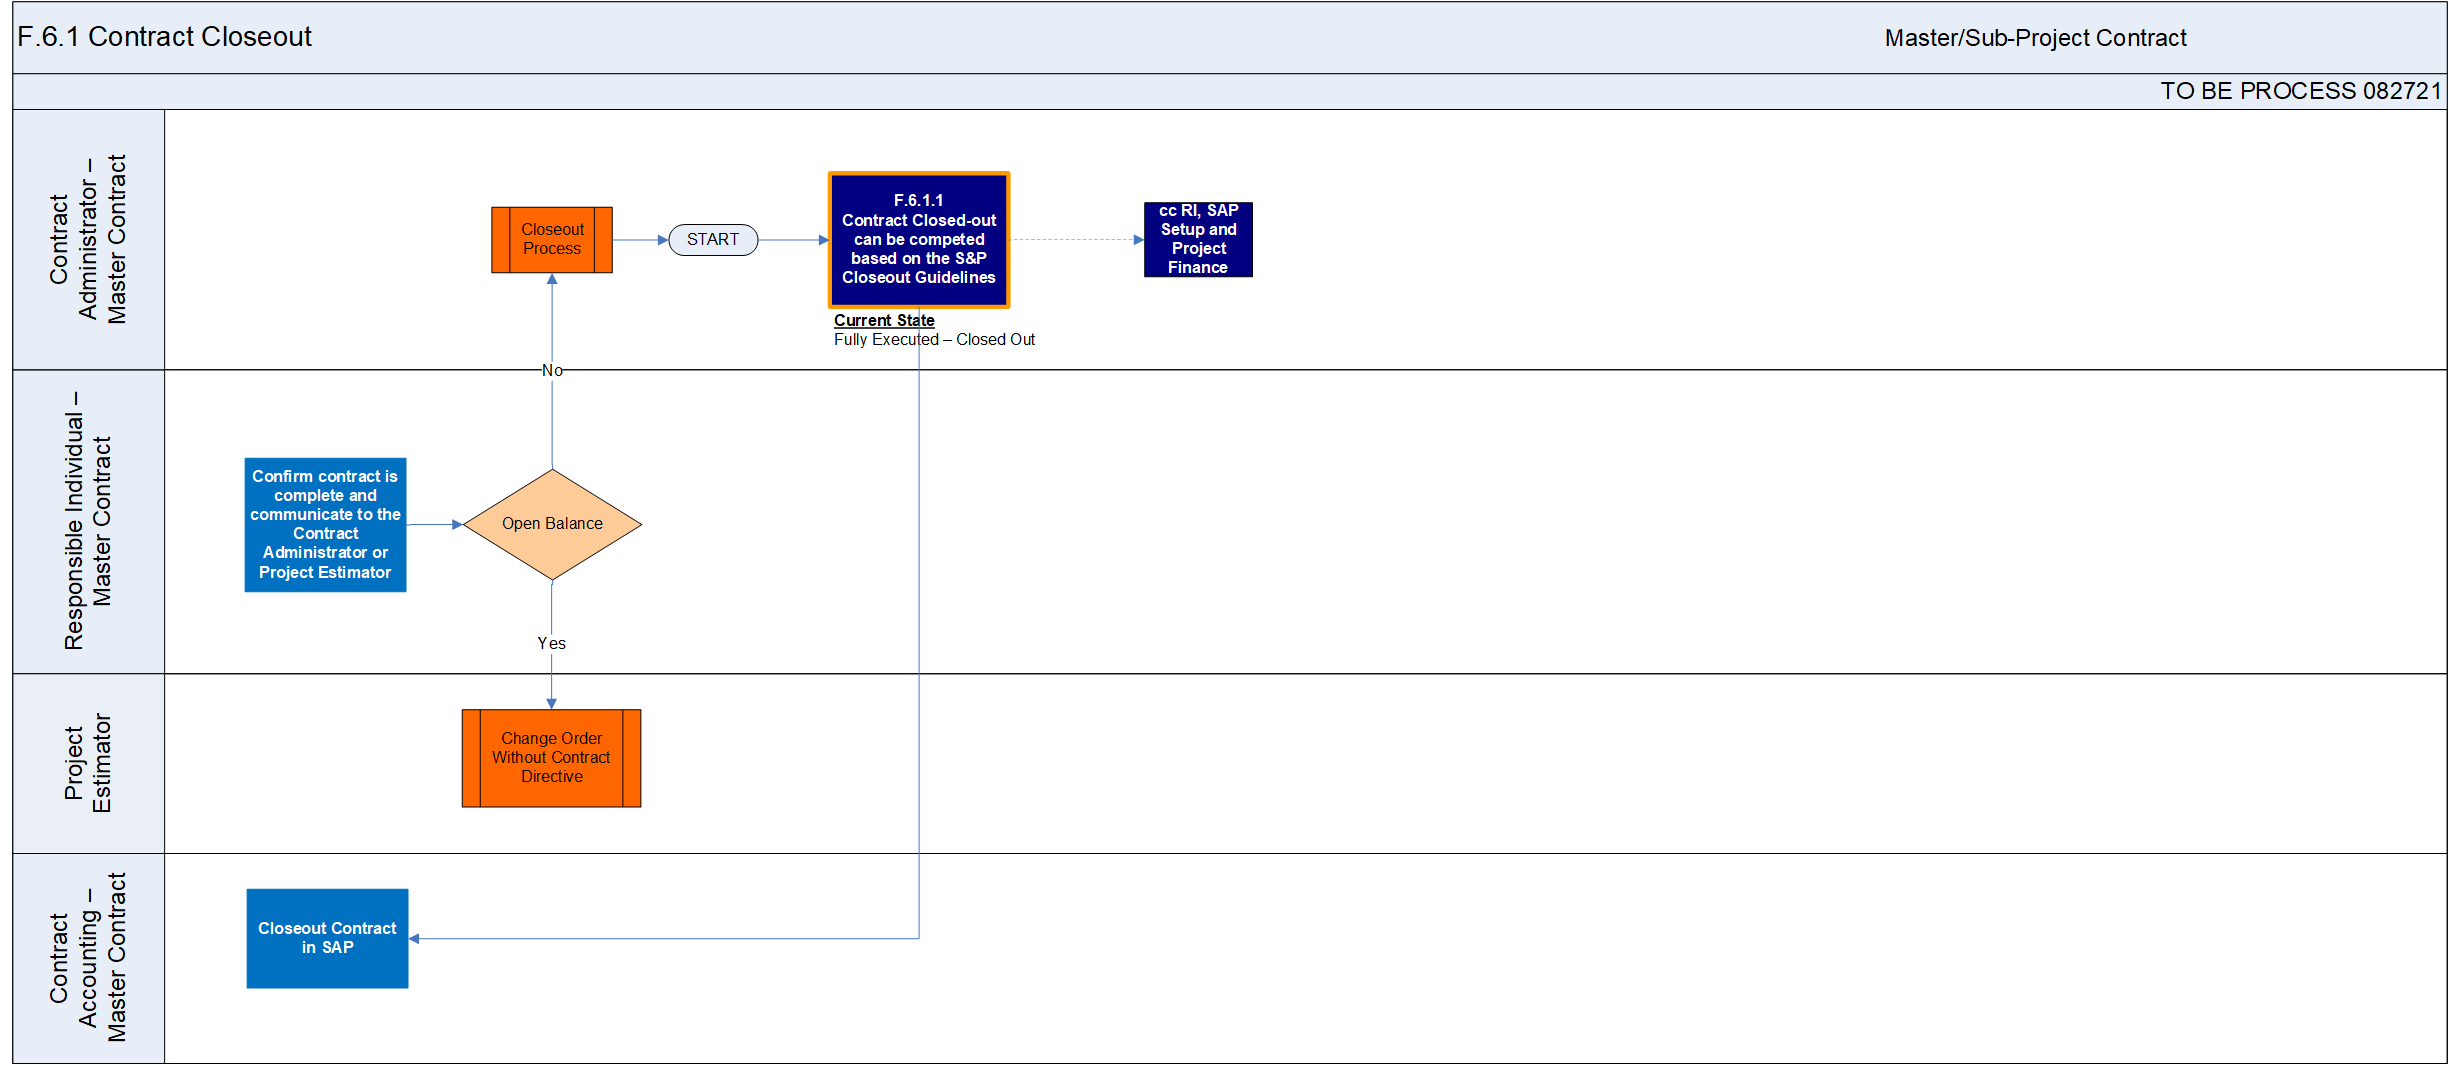Select the Yes branch label

[551, 643]
